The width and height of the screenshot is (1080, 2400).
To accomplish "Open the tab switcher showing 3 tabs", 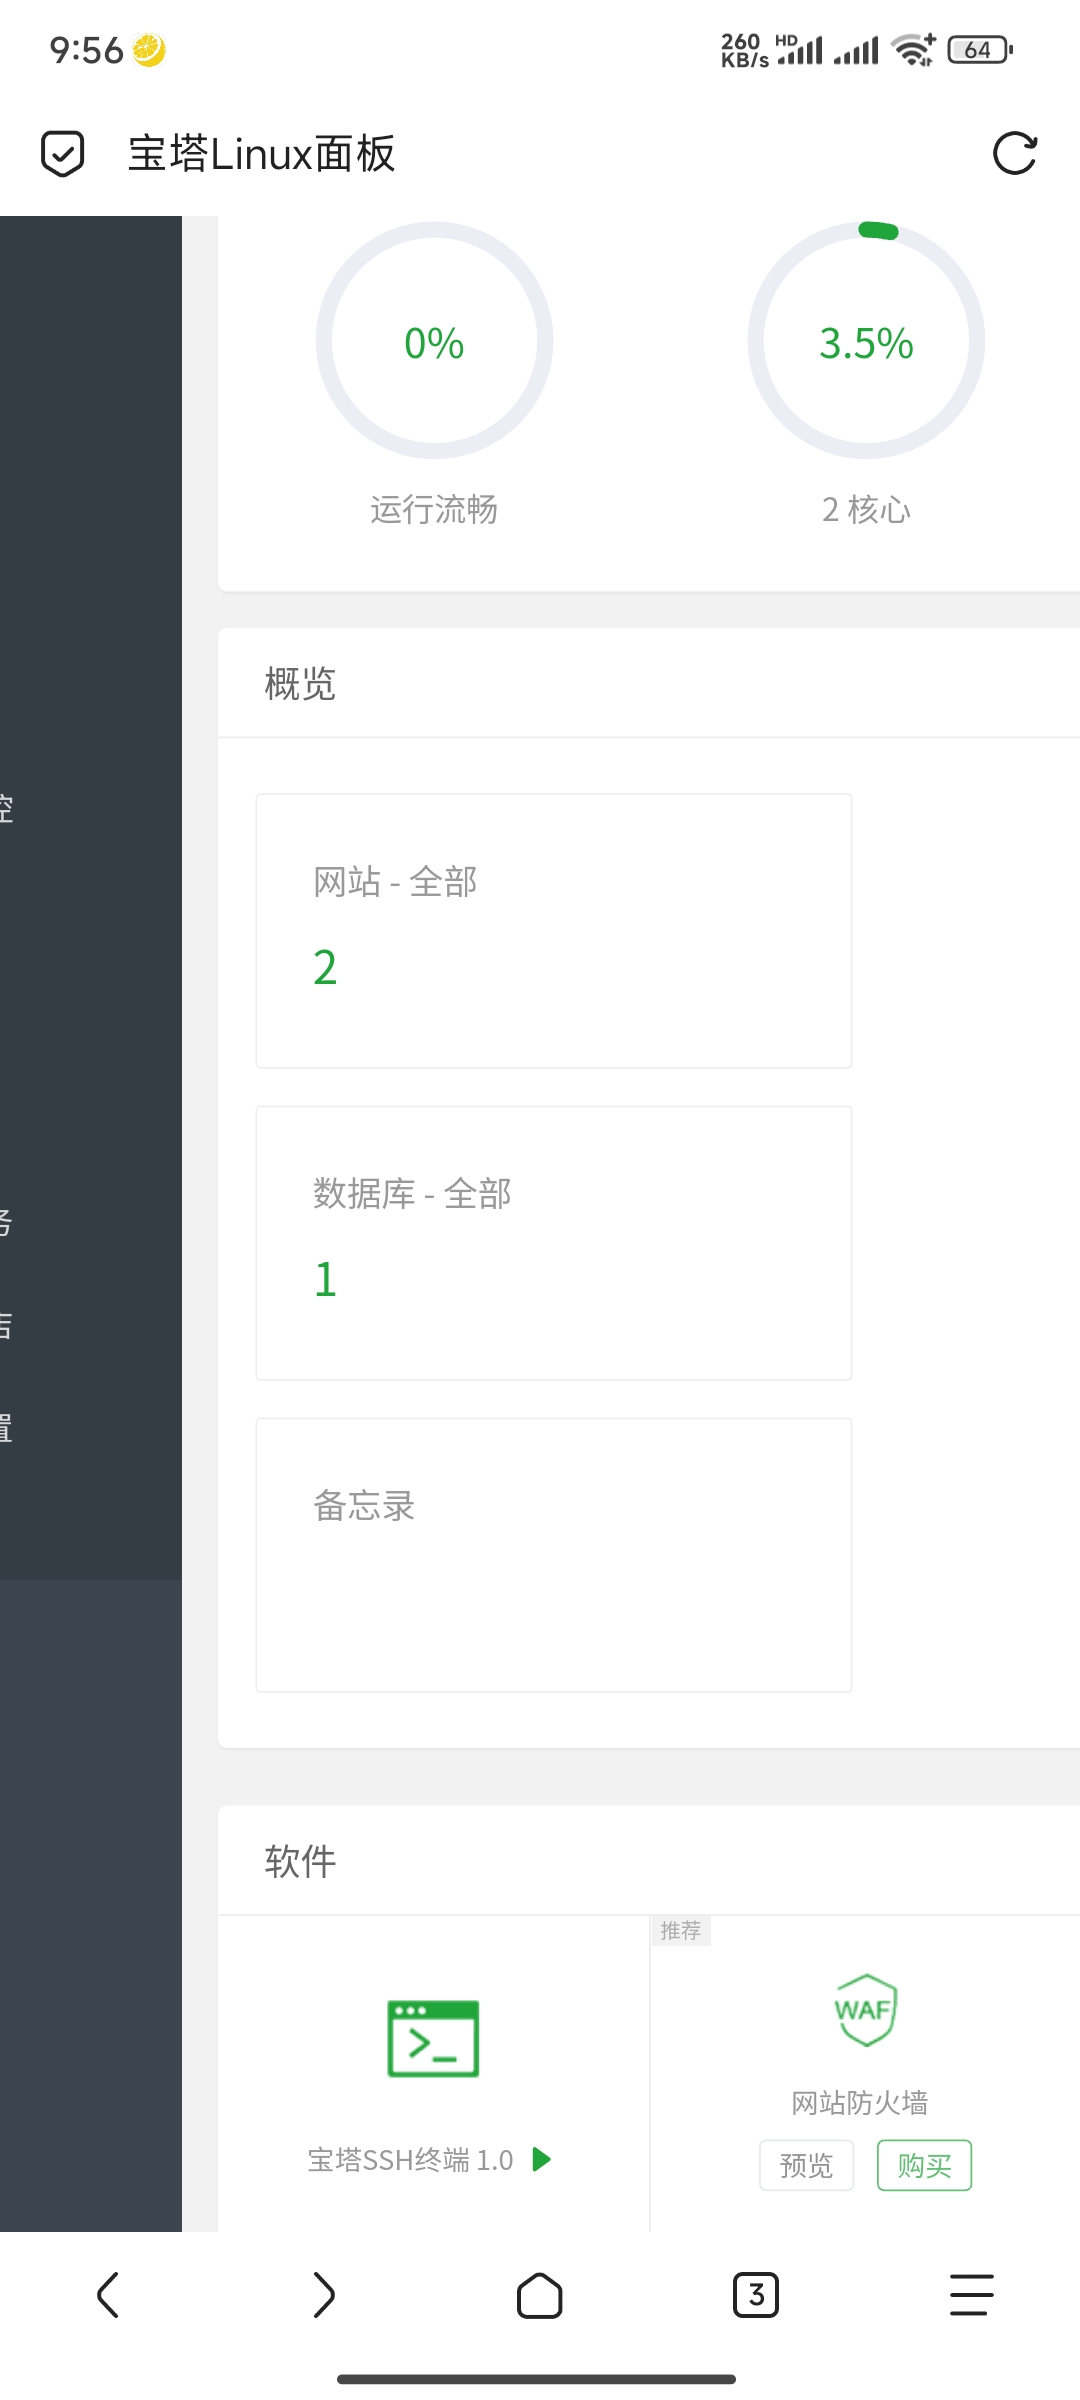I will tap(756, 2295).
